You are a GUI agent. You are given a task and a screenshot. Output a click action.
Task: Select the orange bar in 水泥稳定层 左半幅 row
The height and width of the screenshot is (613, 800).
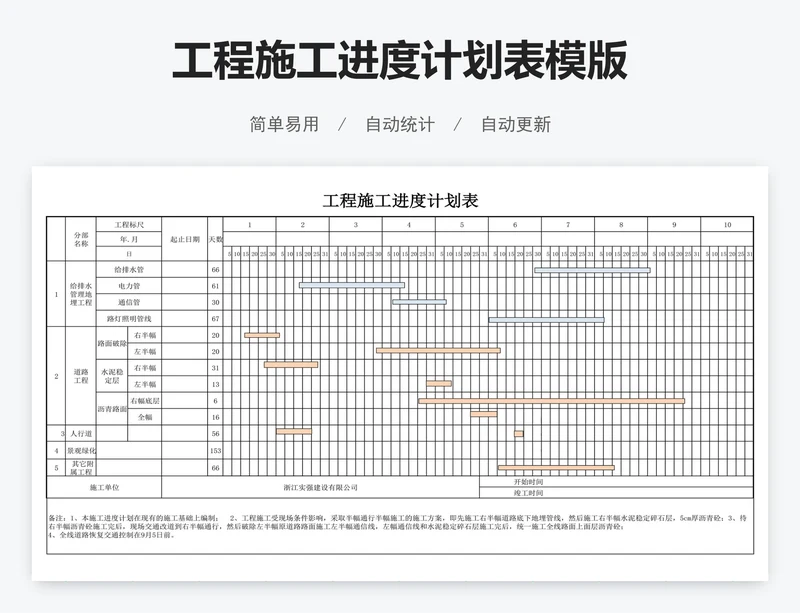[x=439, y=383]
